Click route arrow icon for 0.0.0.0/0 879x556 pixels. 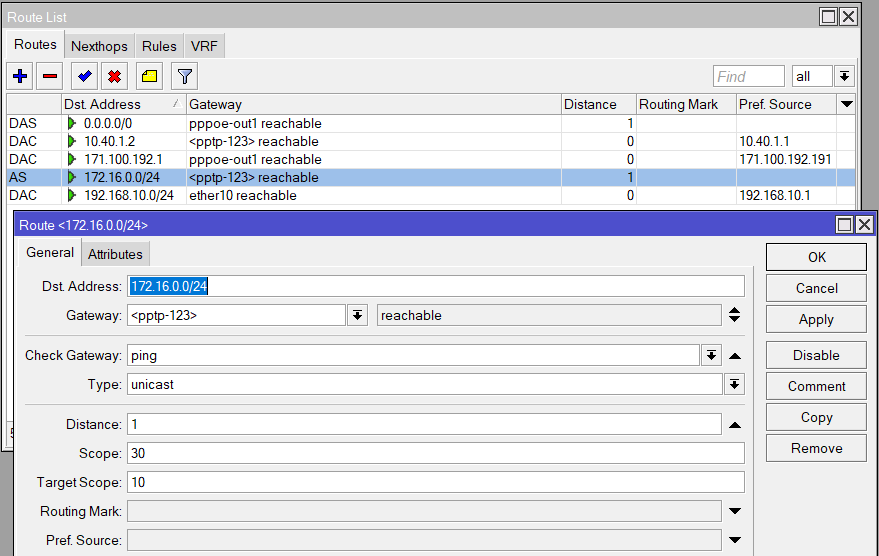point(72,123)
